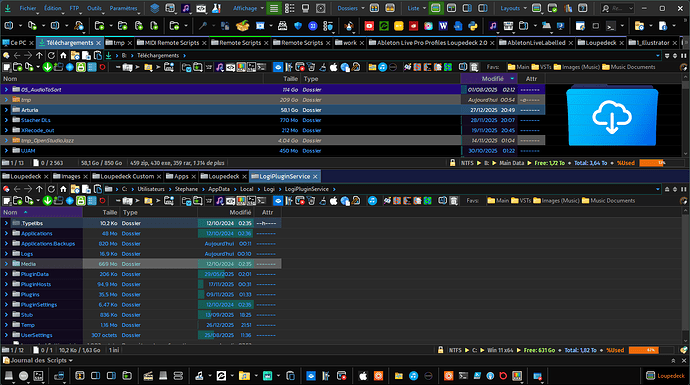The height and width of the screenshot is (385, 690).
Task: Click the cloud download folder thumbnail
Action: [x=612, y=116]
